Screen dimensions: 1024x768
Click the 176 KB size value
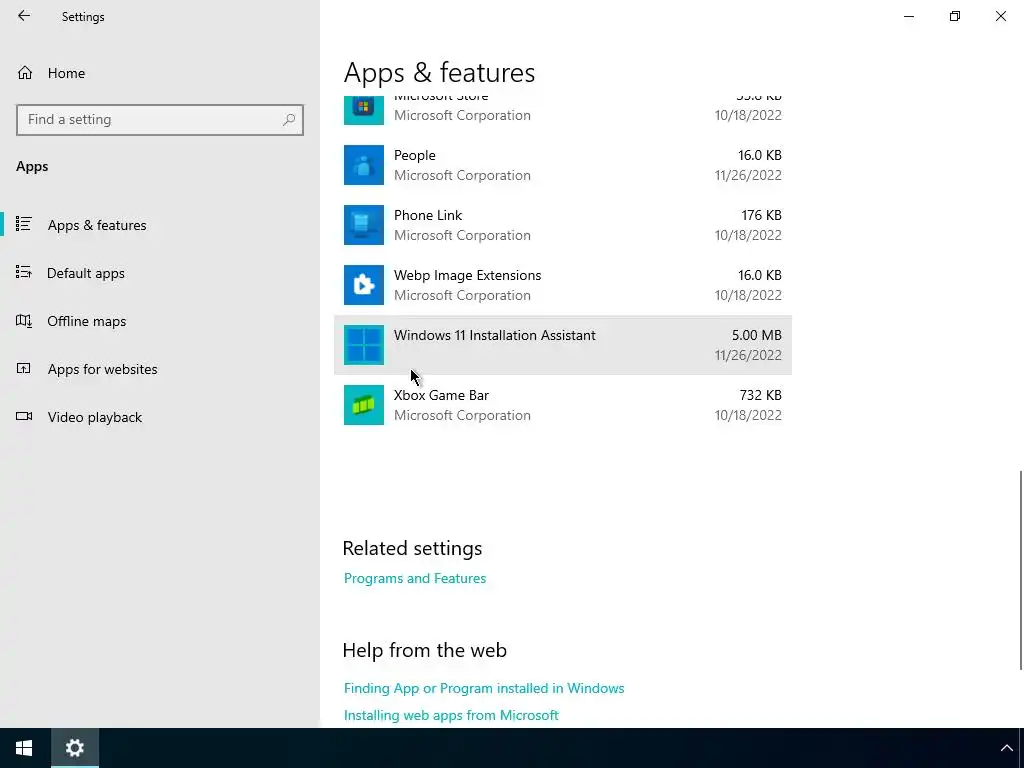761,216
